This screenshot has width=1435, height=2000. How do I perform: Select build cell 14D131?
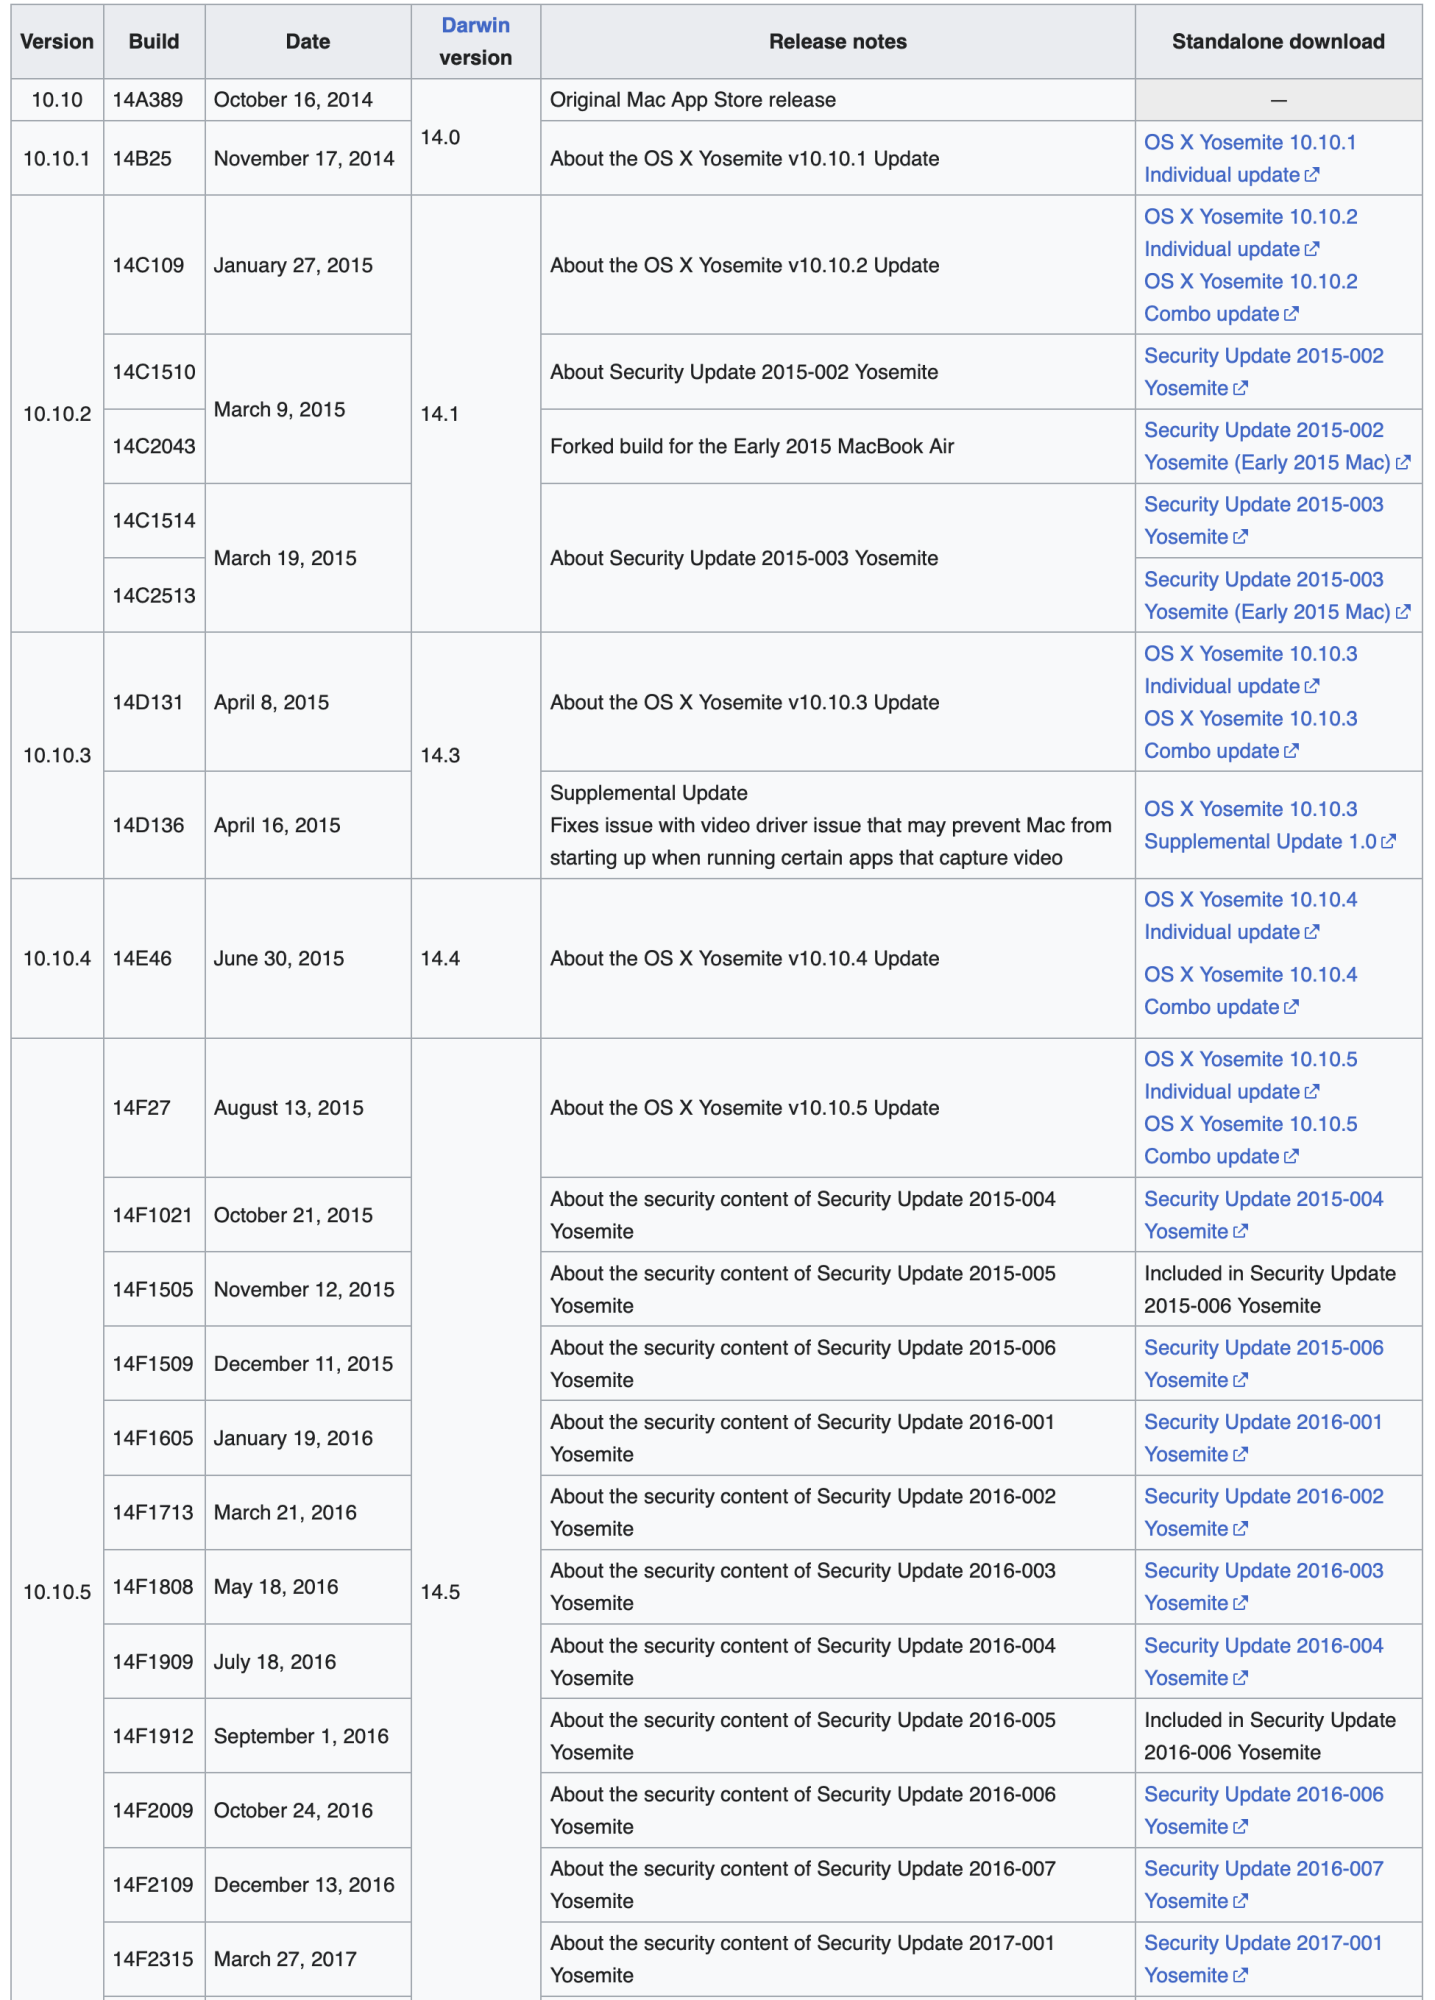coord(154,702)
